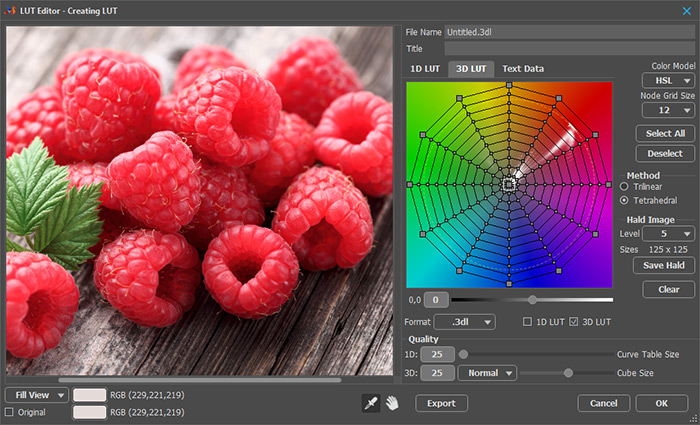Click the File Name input field
The image size is (700, 425).
coord(569,32)
